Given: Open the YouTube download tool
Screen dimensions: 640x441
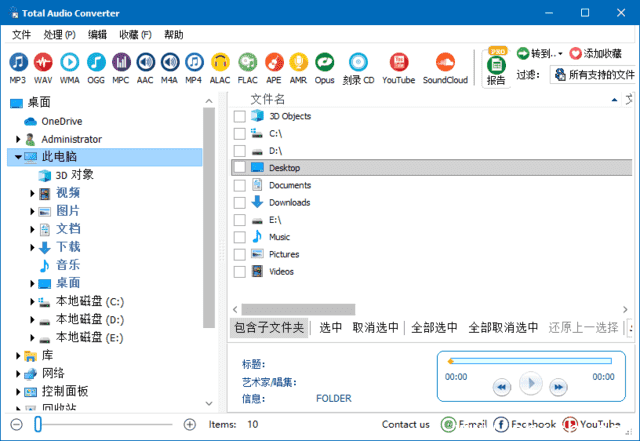Looking at the screenshot, I should pyautogui.click(x=398, y=64).
